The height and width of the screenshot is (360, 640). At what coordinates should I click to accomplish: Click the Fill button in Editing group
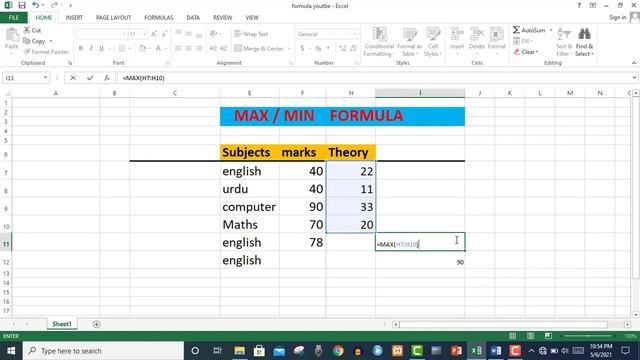523,41
